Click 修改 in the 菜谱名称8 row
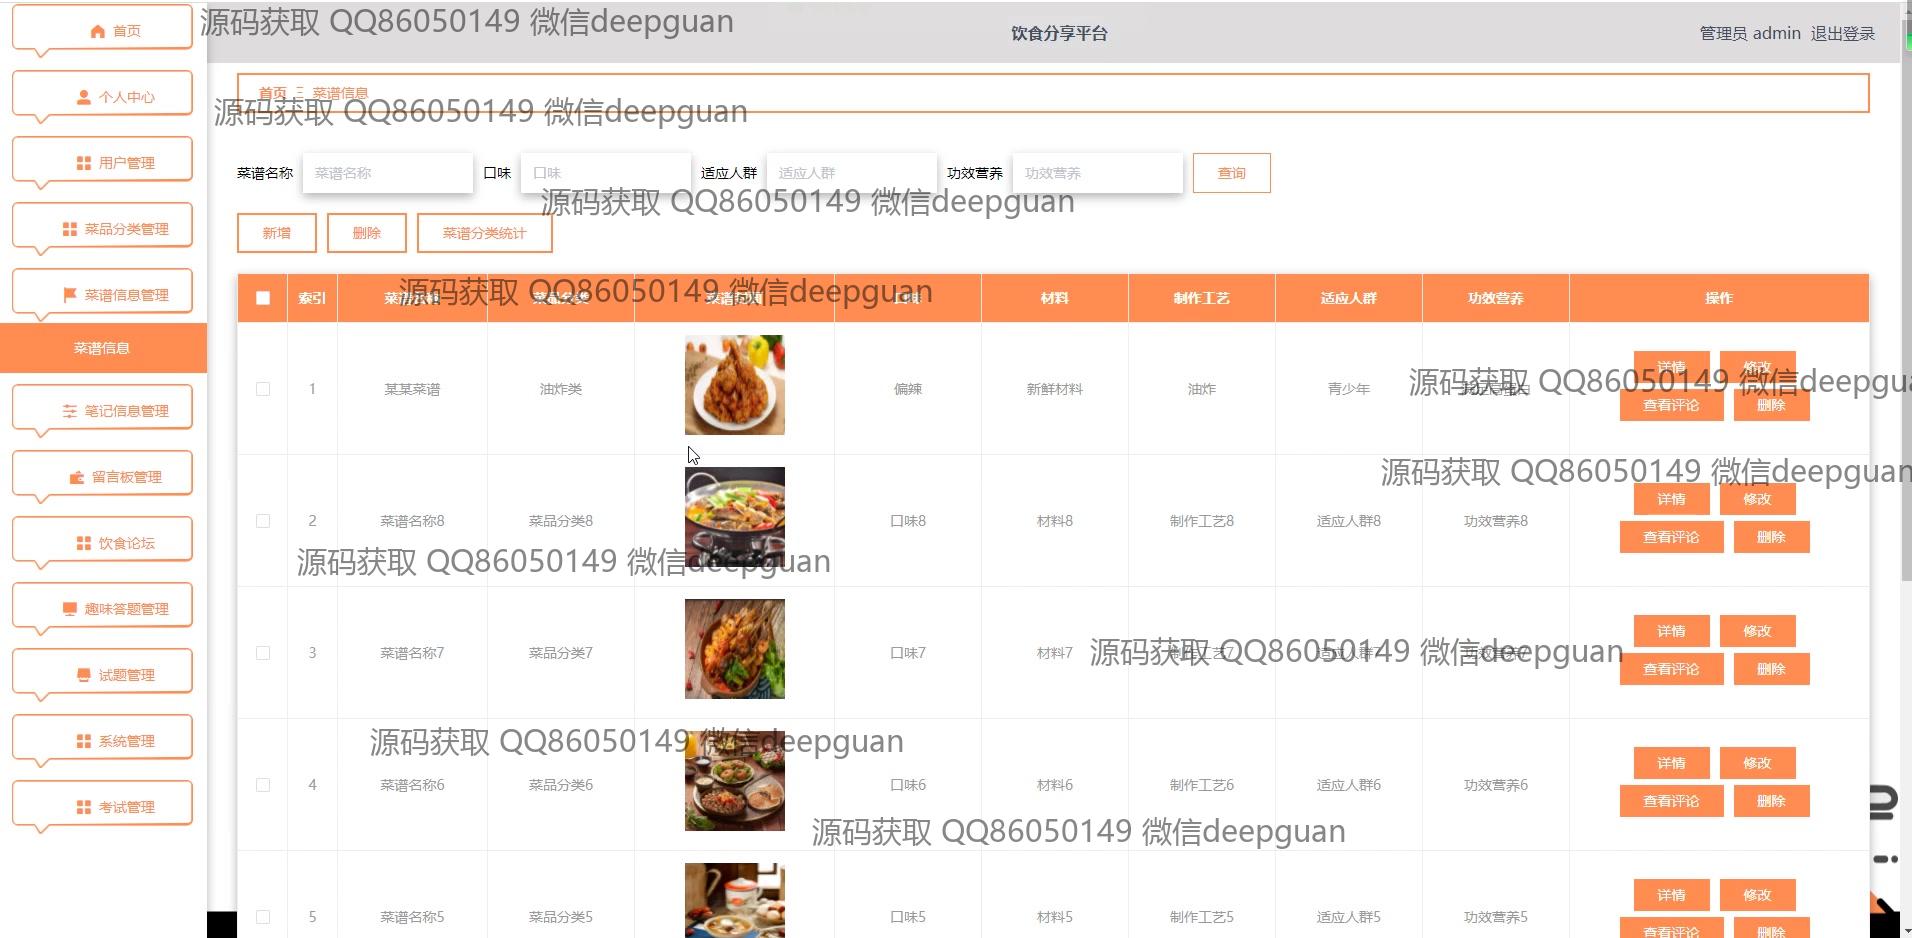The height and width of the screenshot is (938, 1912). pyautogui.click(x=1758, y=499)
